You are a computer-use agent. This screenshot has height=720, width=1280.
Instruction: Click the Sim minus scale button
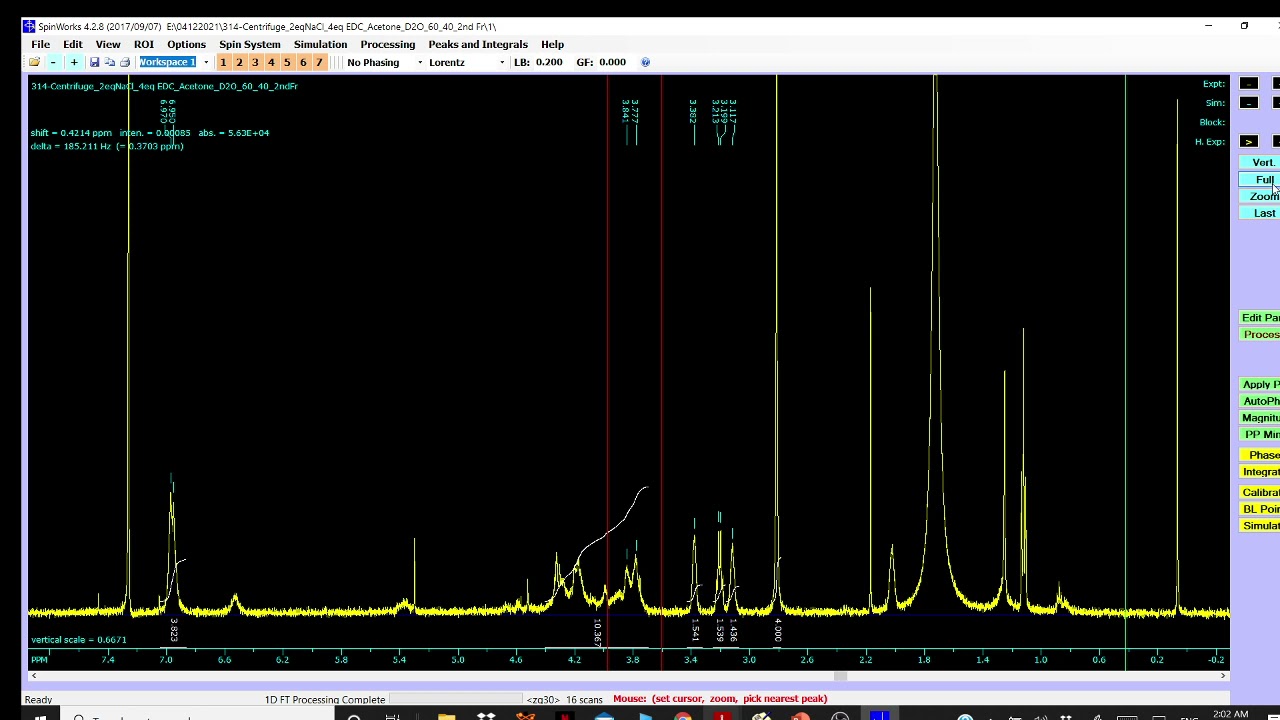(x=1248, y=103)
